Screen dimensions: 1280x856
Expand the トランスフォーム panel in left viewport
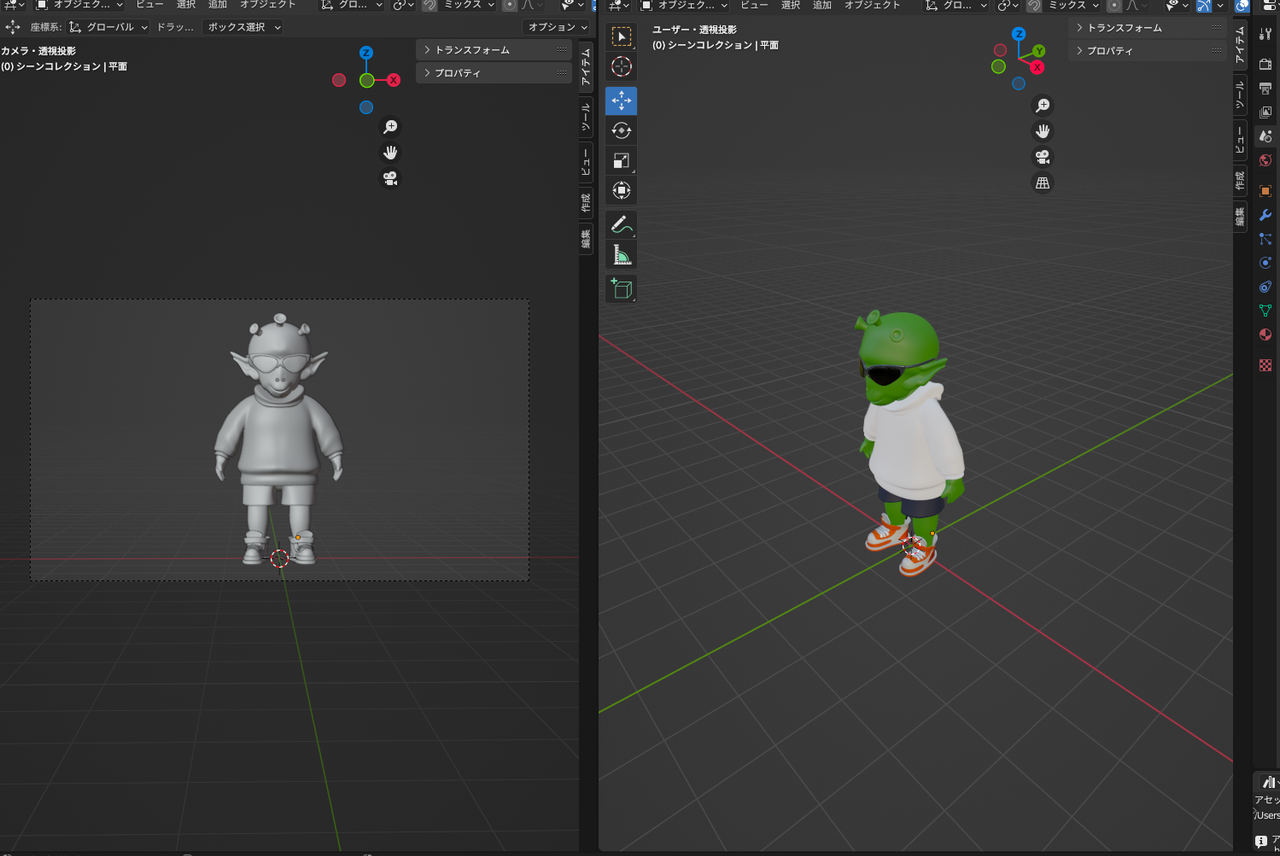pyautogui.click(x=494, y=50)
